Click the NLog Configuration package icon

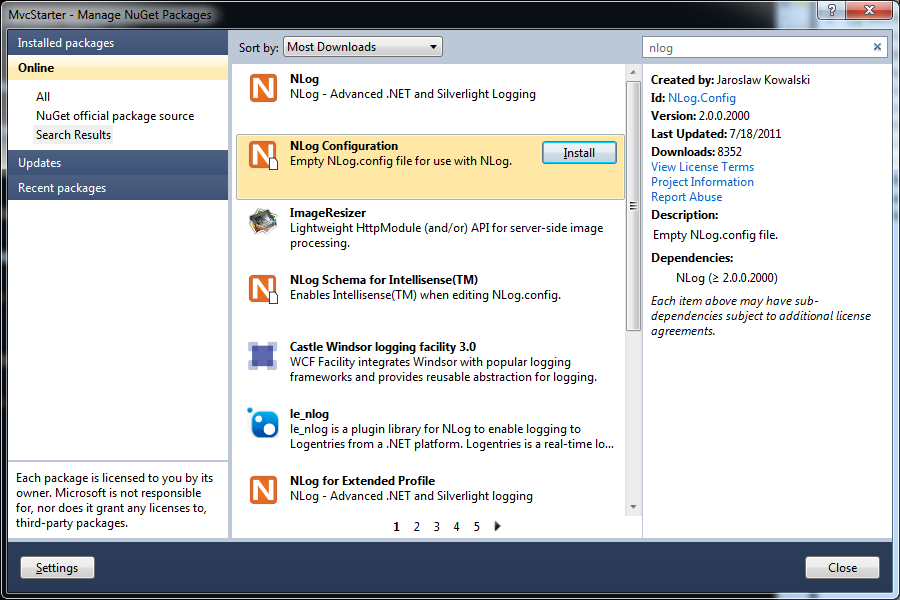tap(263, 155)
